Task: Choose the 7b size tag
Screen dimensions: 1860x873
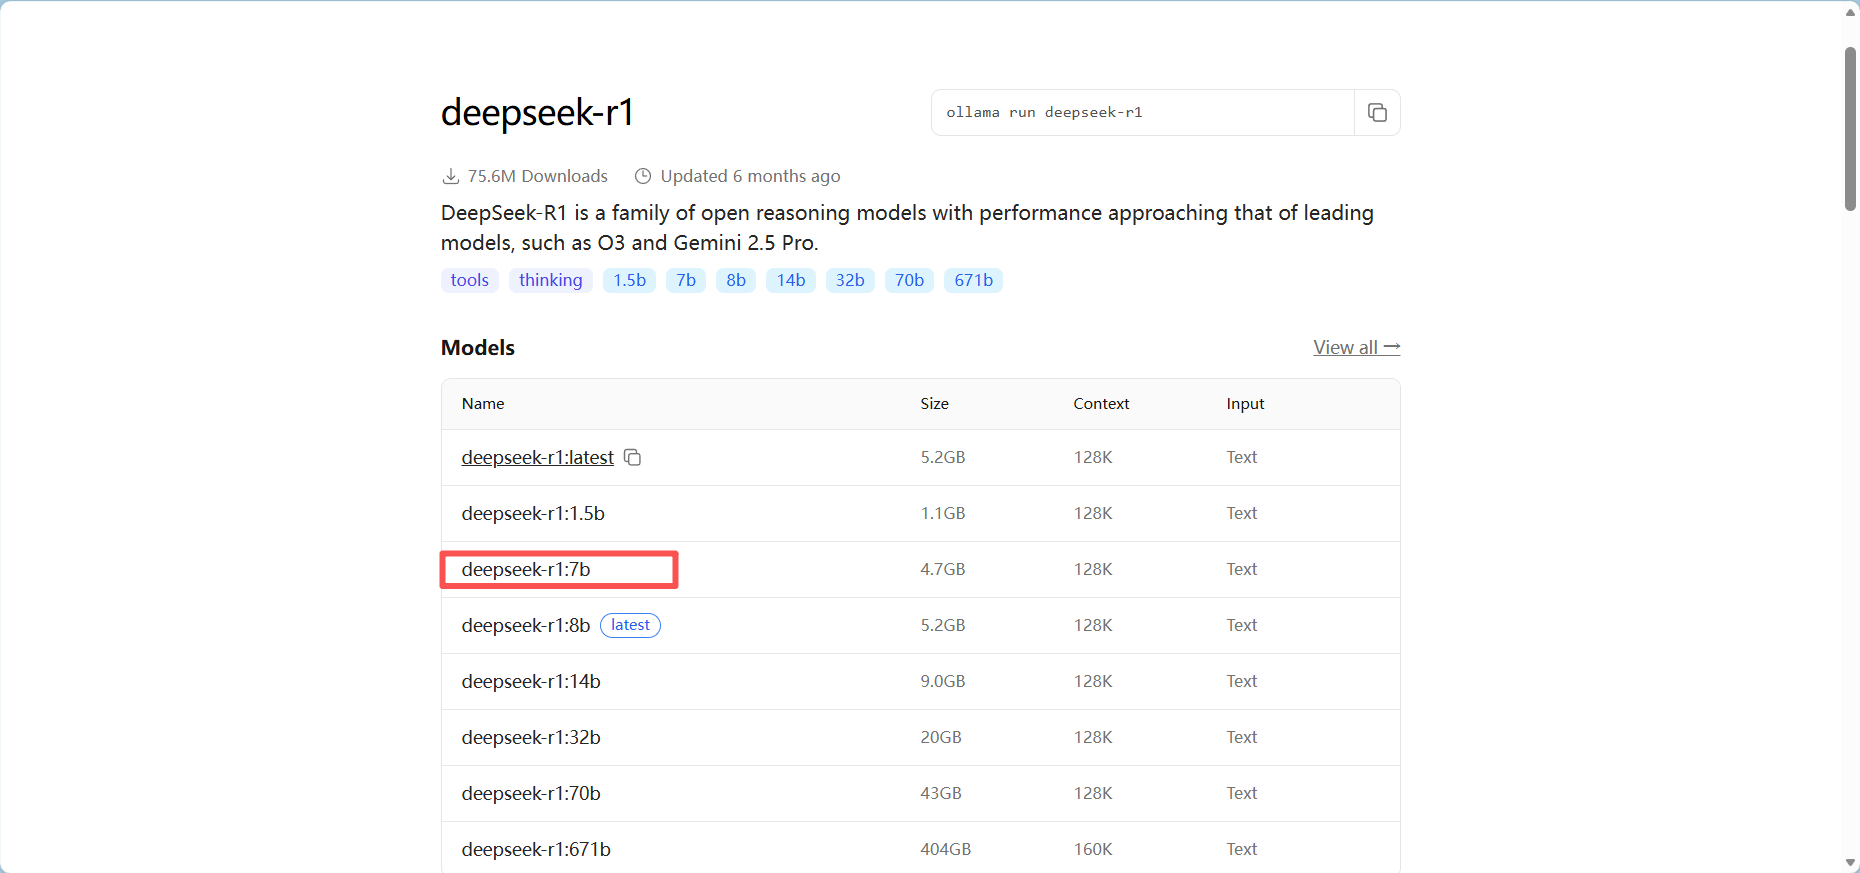Action: [686, 280]
